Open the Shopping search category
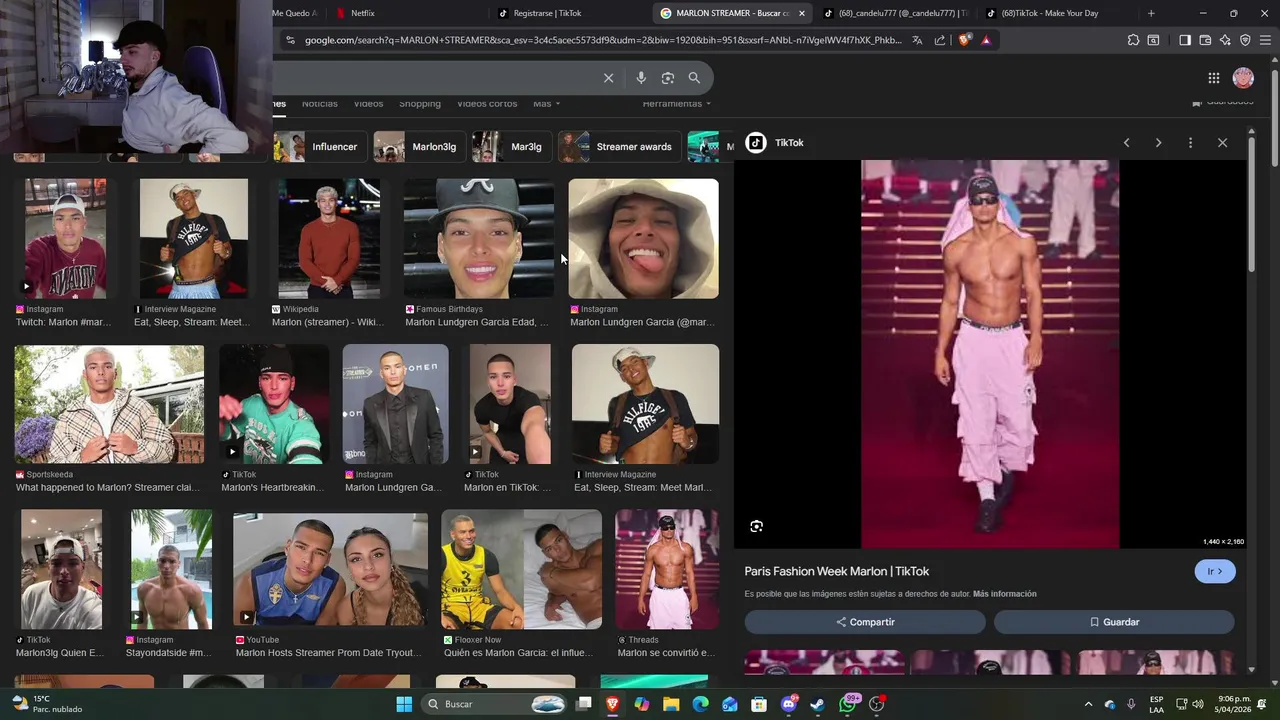The image size is (1280, 720). point(420,104)
